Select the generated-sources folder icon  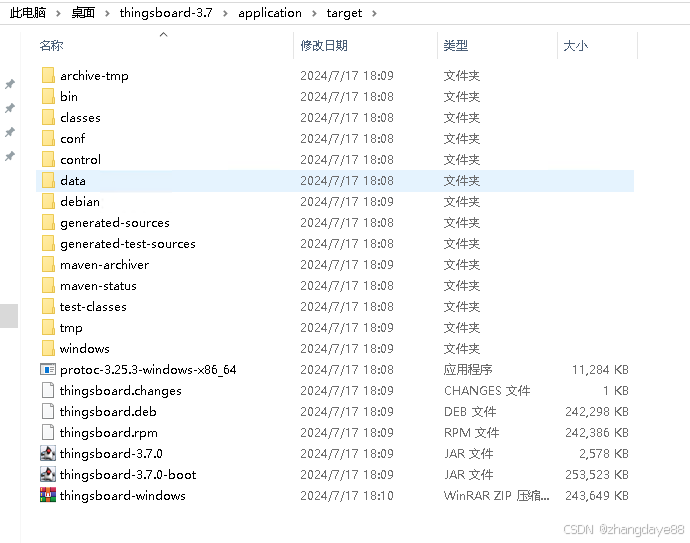coord(48,223)
